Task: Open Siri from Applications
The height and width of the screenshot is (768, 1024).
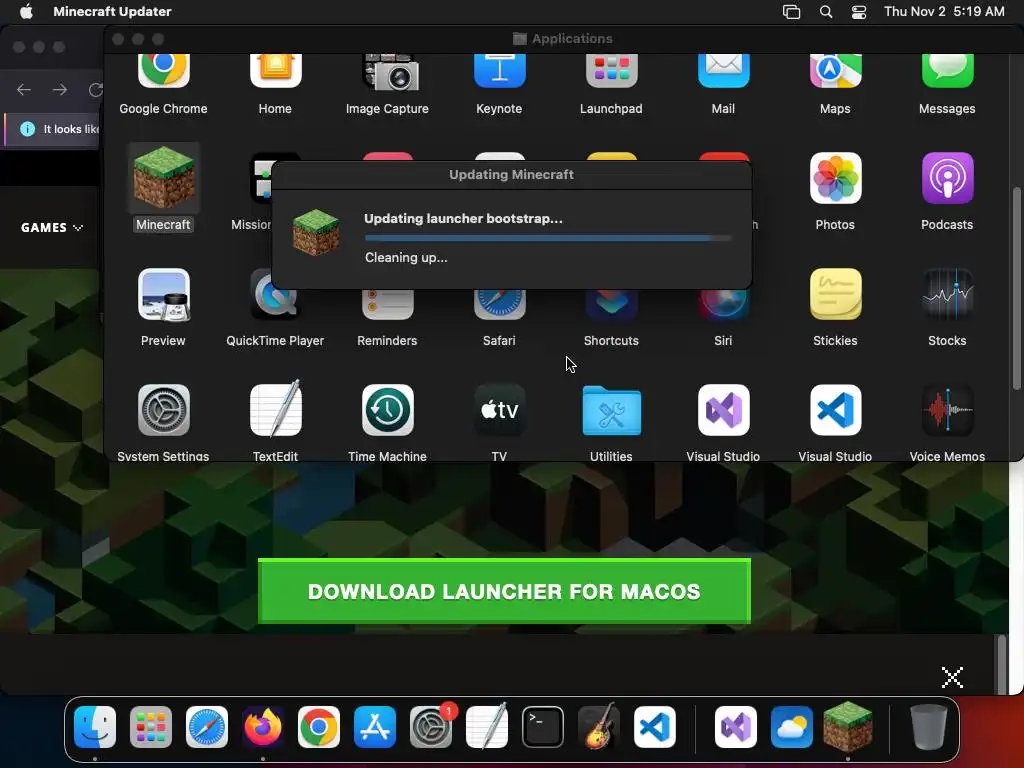Action: pos(724,305)
